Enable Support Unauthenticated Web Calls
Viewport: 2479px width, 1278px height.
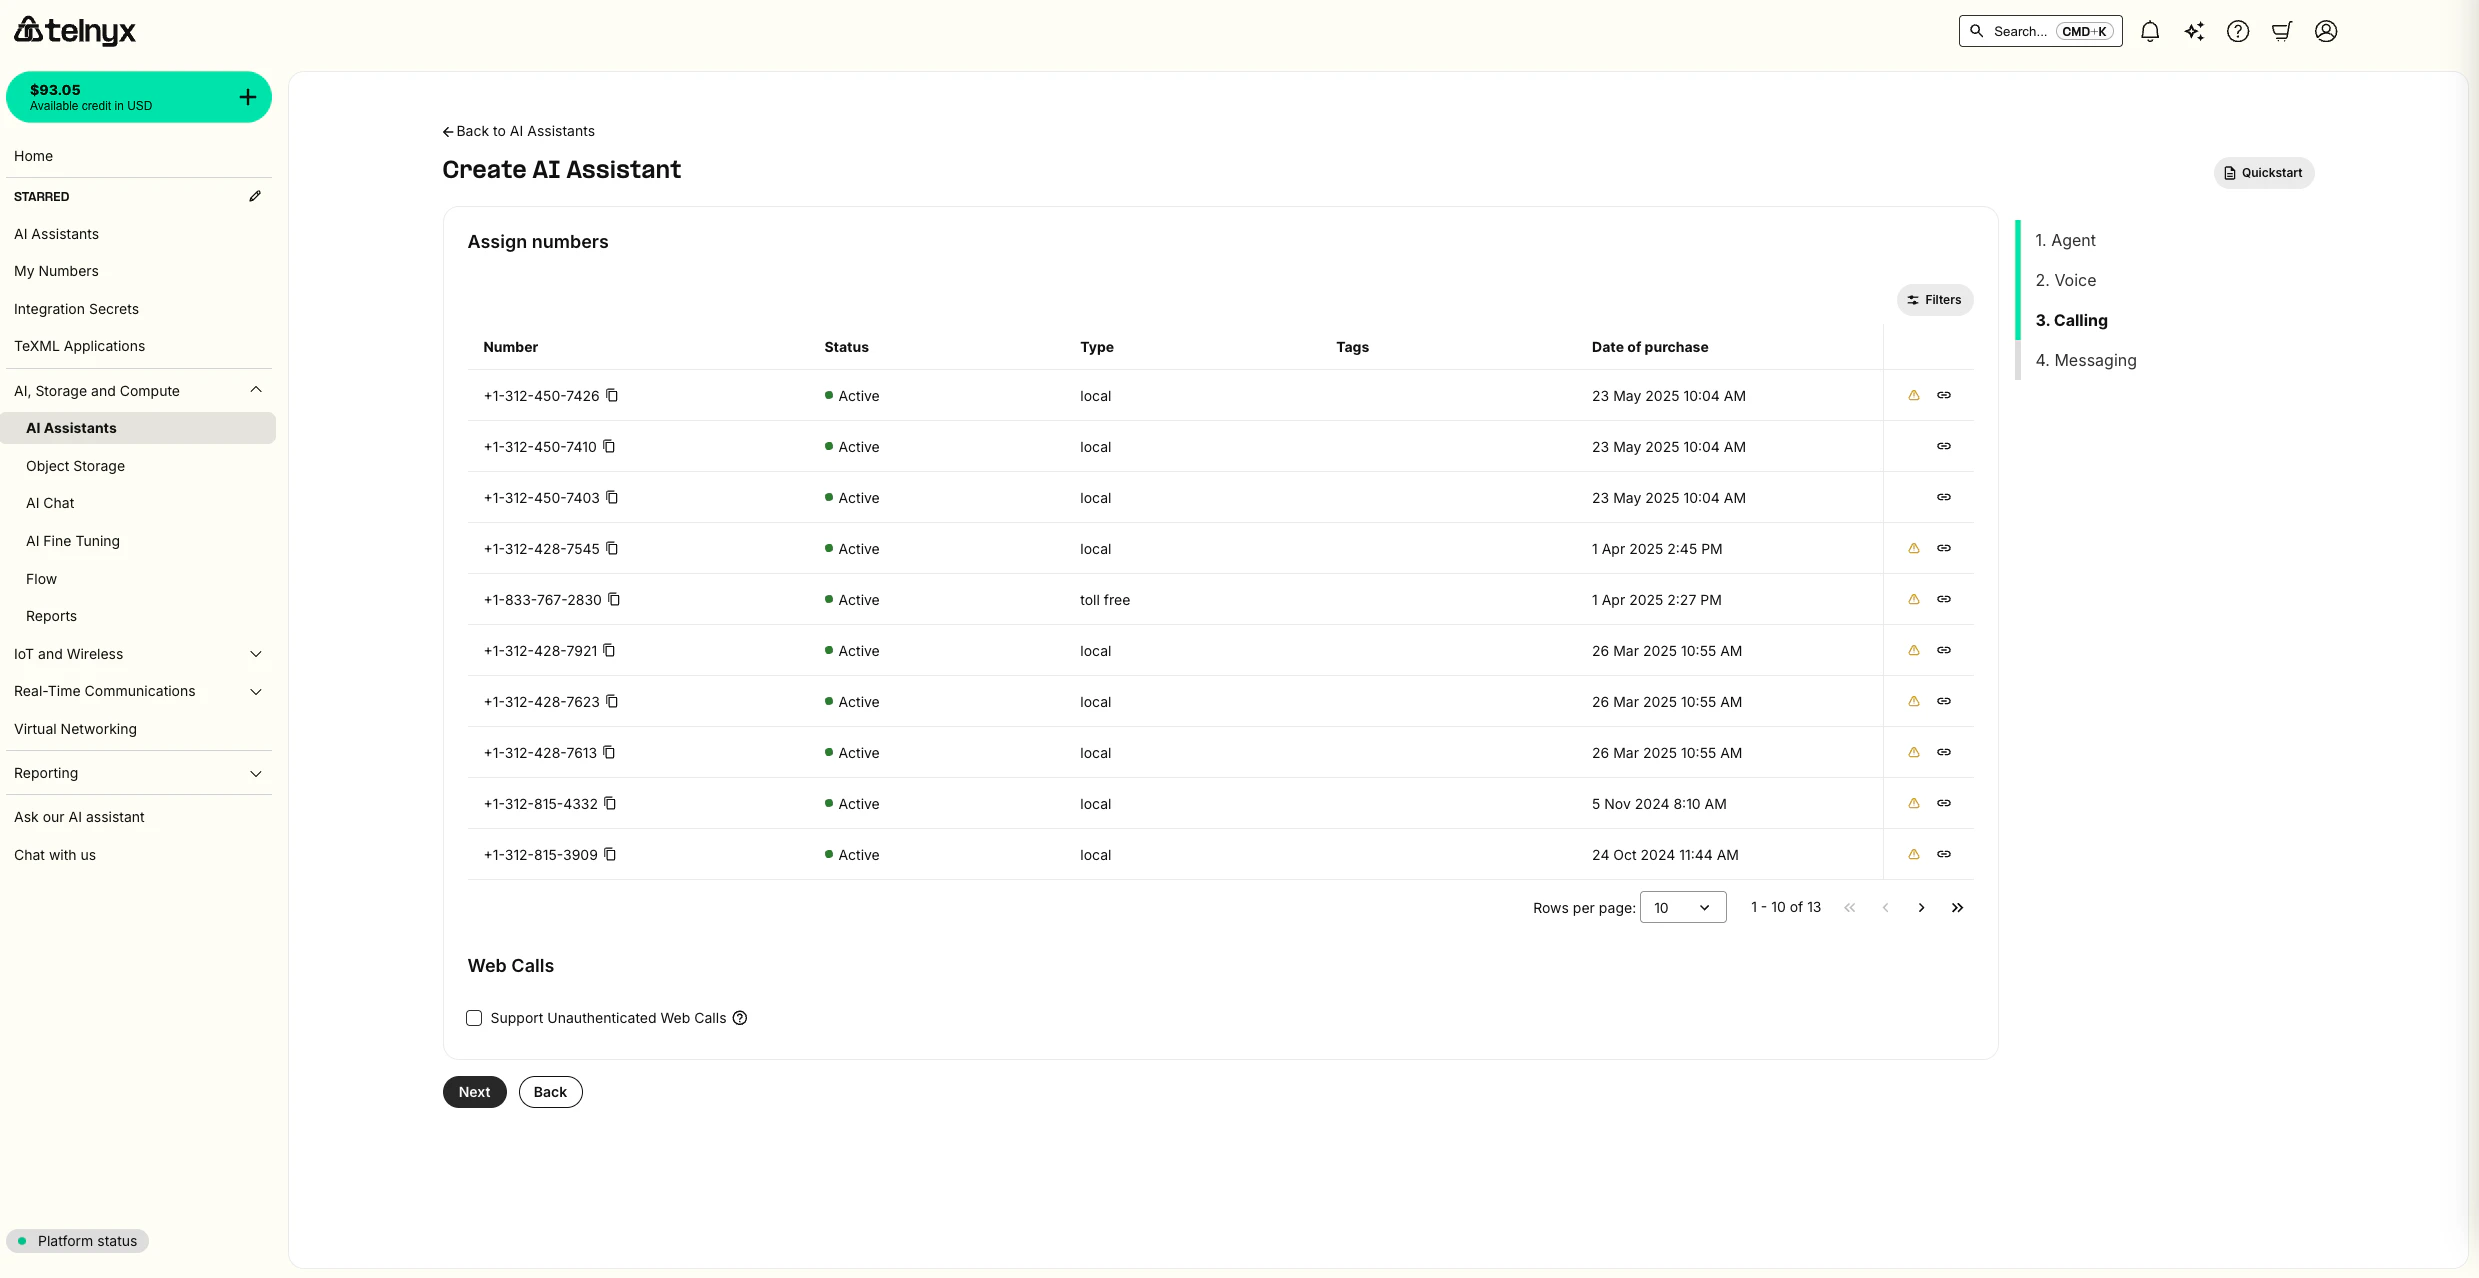pos(474,1017)
